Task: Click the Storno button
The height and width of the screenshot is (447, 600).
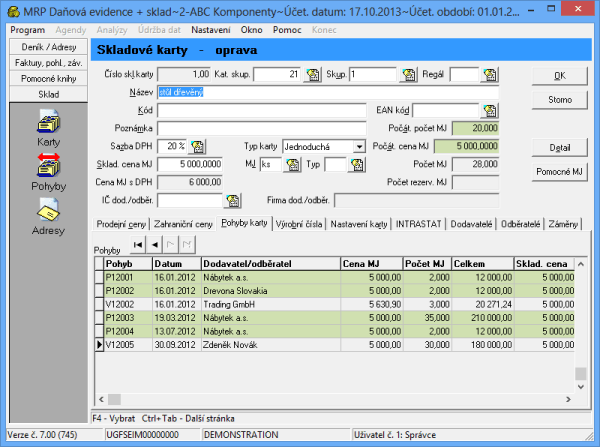Action: pyautogui.click(x=560, y=100)
